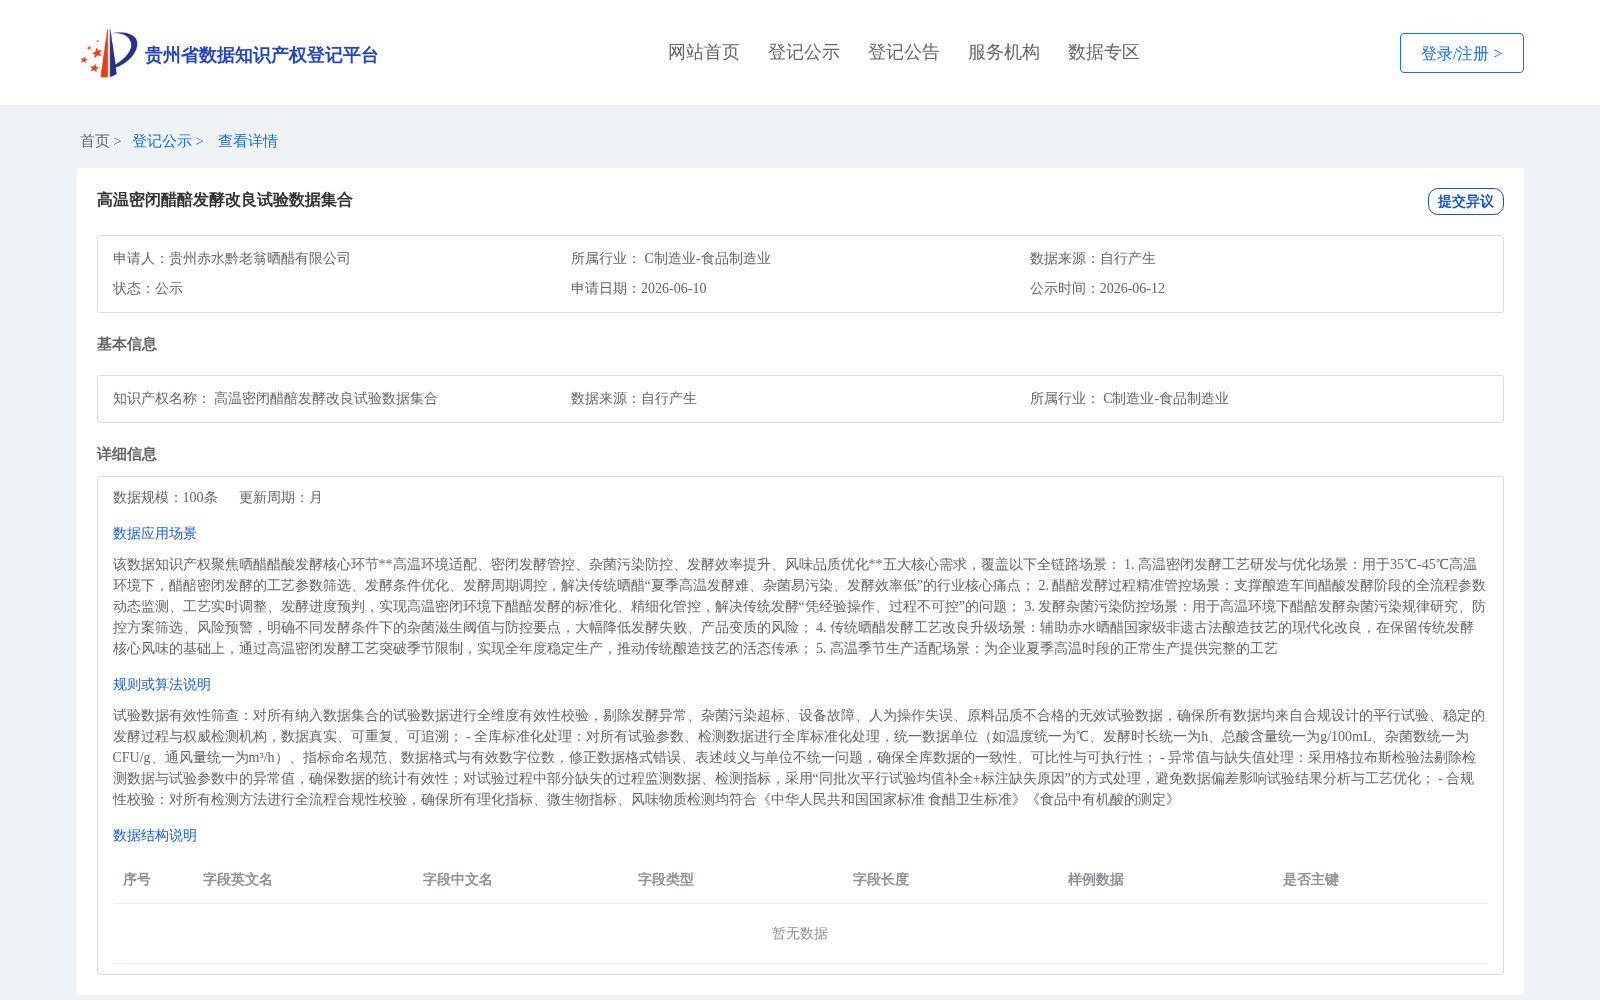Click 详细信息 section heading

pos(127,454)
